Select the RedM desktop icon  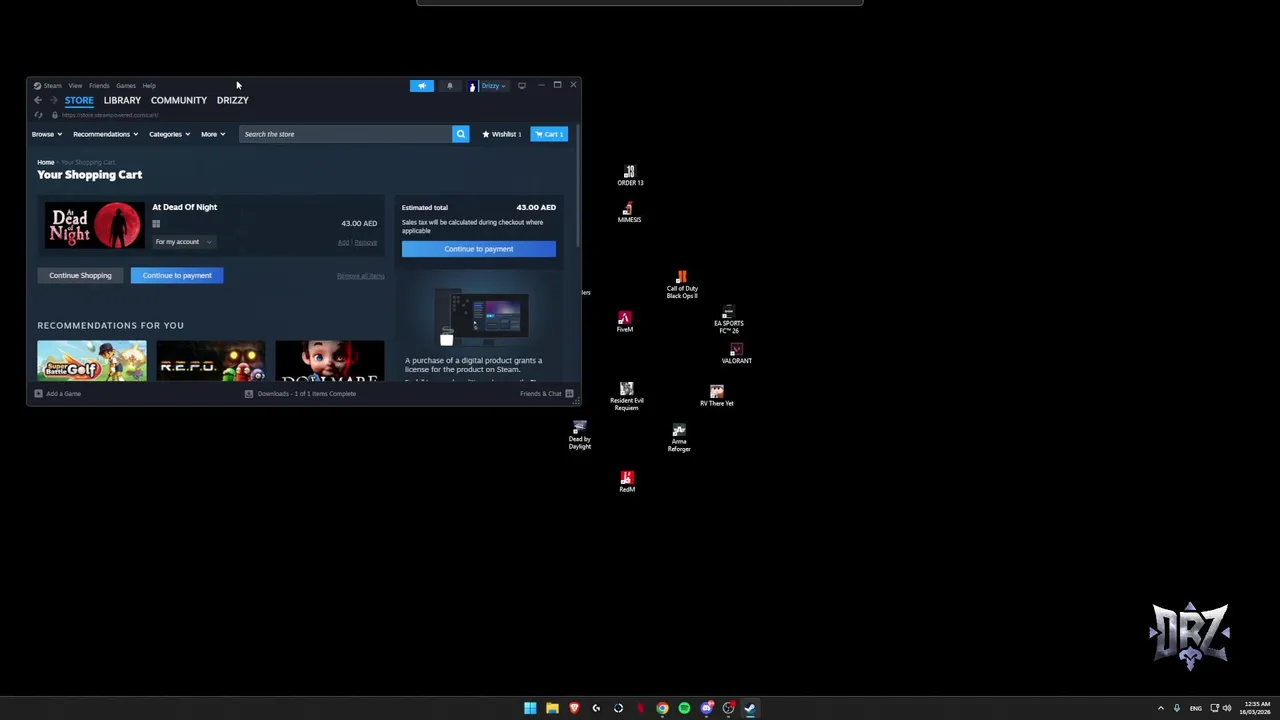tap(627, 481)
